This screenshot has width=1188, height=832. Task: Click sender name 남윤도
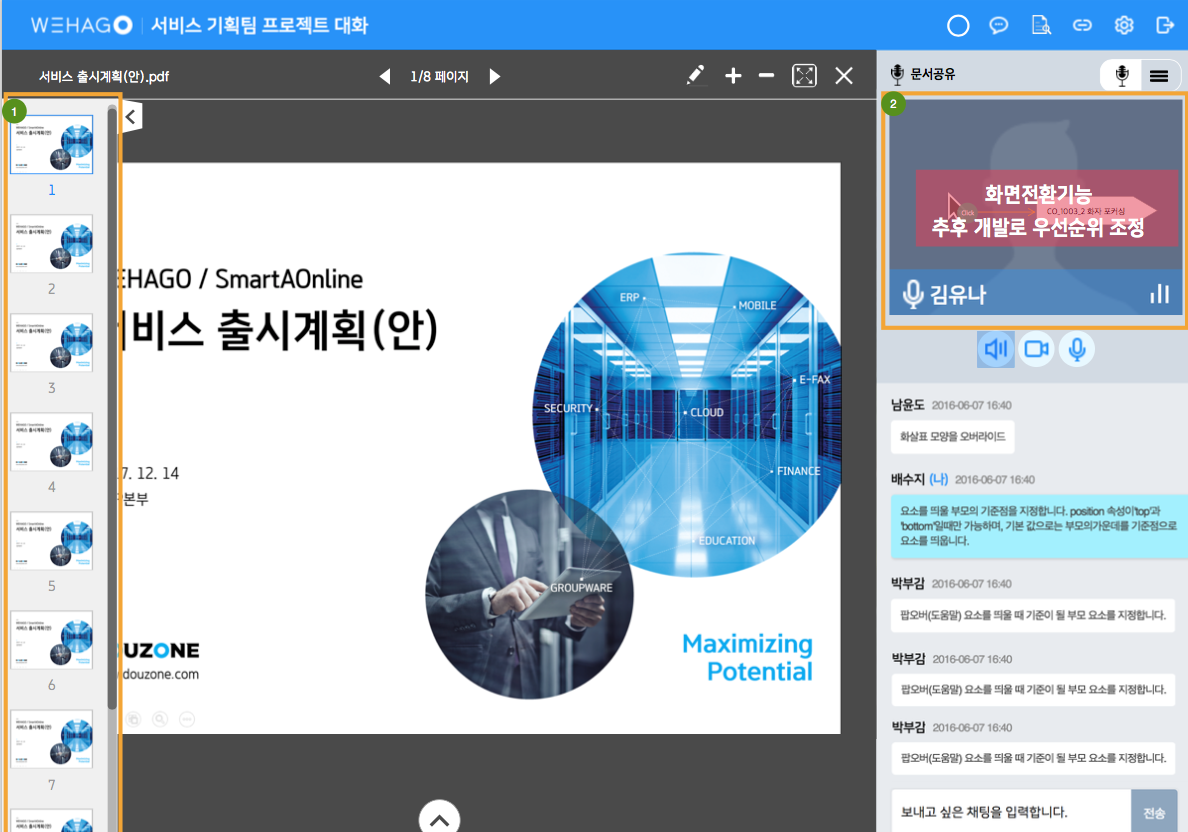tap(908, 405)
